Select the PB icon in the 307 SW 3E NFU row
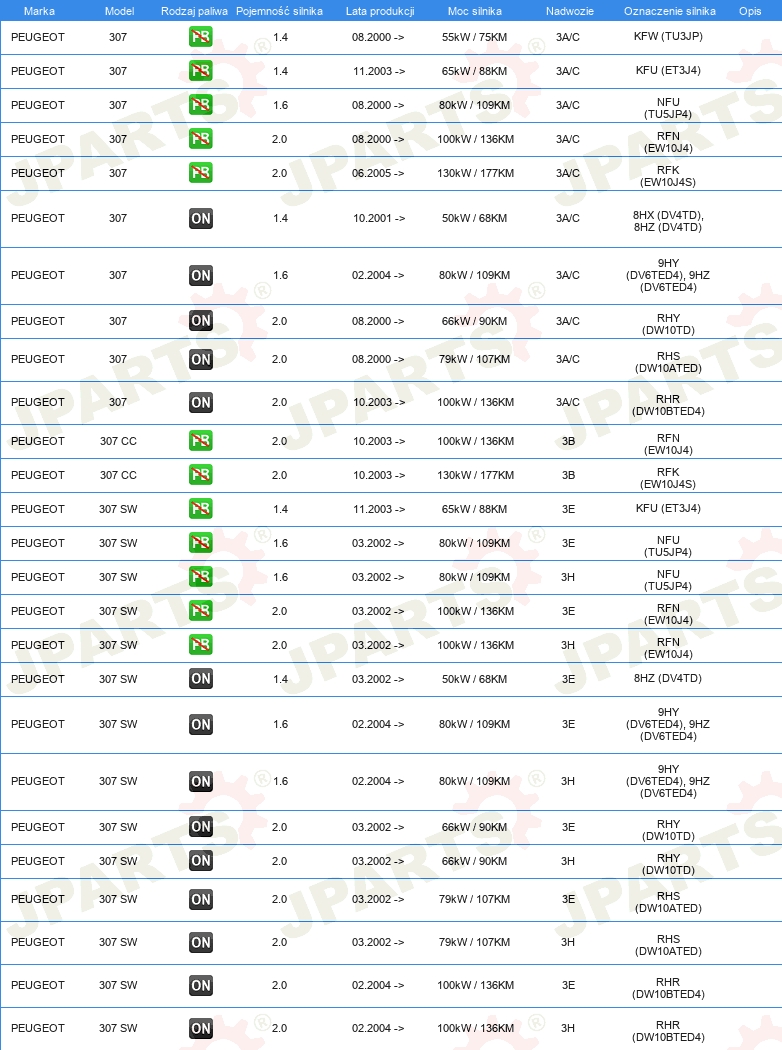Image resolution: width=782 pixels, height=1050 pixels. point(201,543)
